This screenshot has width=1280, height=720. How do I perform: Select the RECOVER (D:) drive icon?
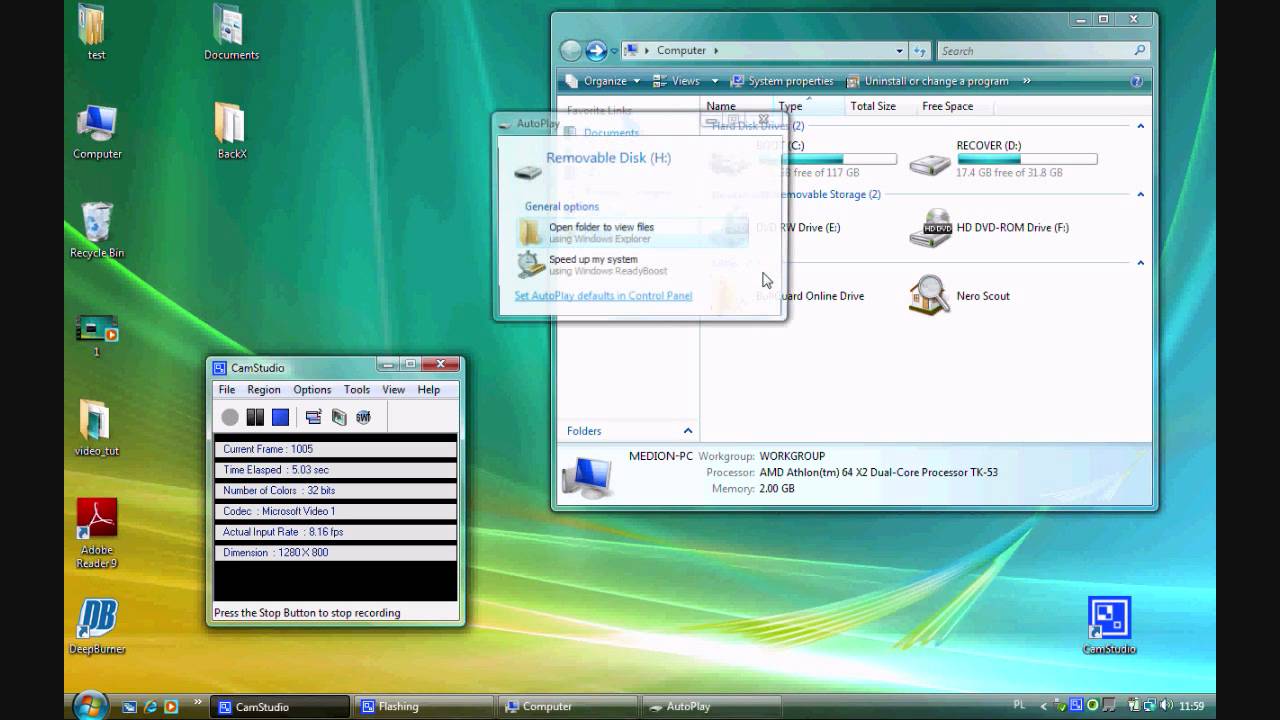pos(930,163)
